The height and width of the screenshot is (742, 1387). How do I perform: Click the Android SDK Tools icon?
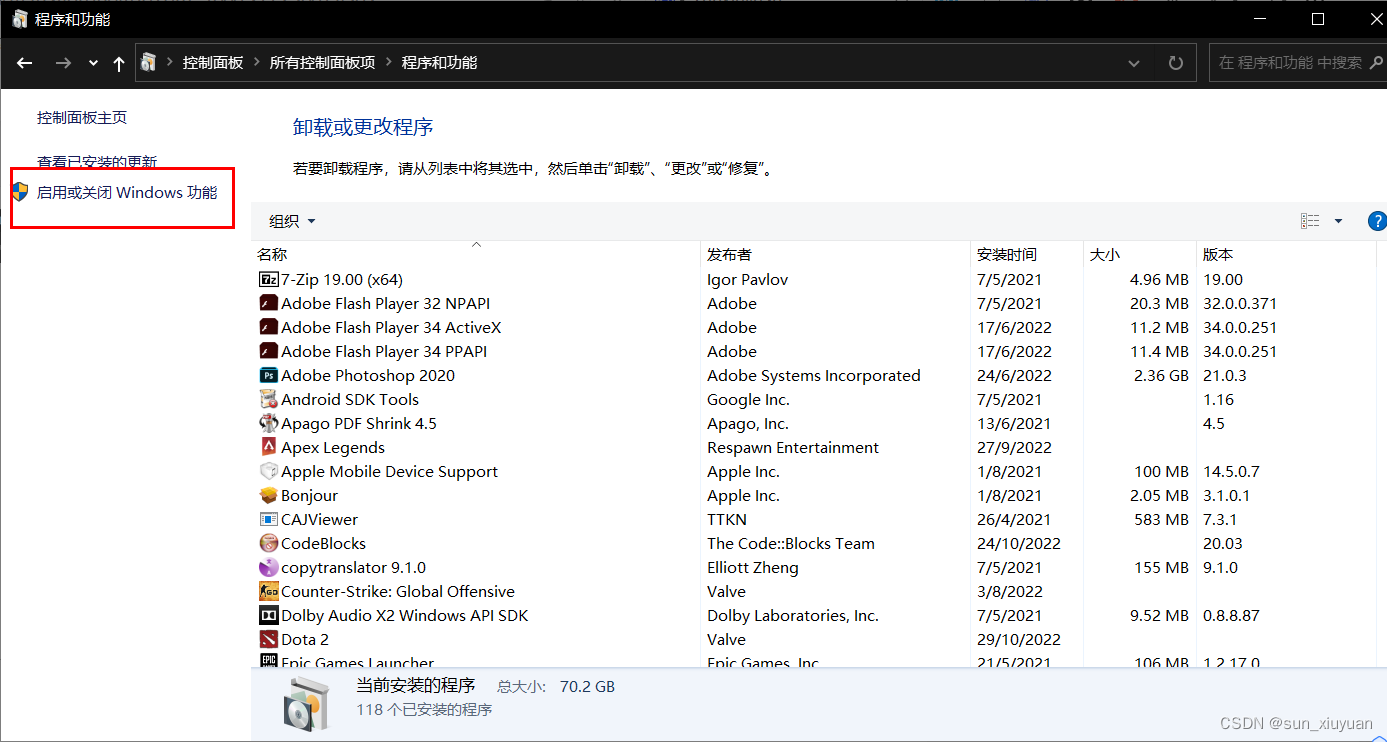point(268,400)
